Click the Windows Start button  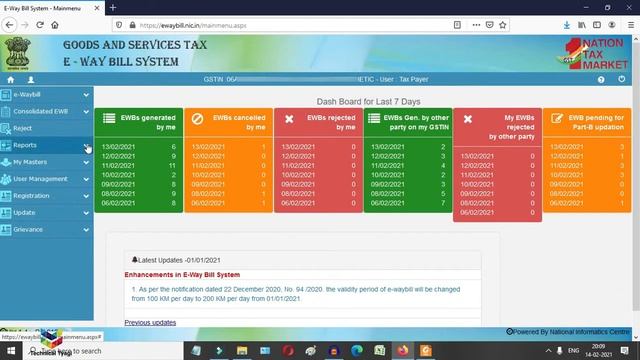pyautogui.click(x=11, y=351)
